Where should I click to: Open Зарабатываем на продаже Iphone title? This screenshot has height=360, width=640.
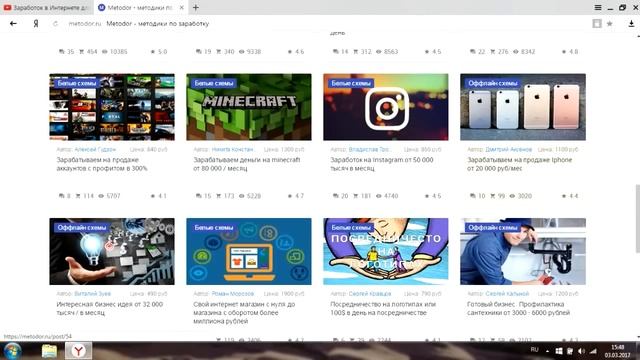coord(520,164)
